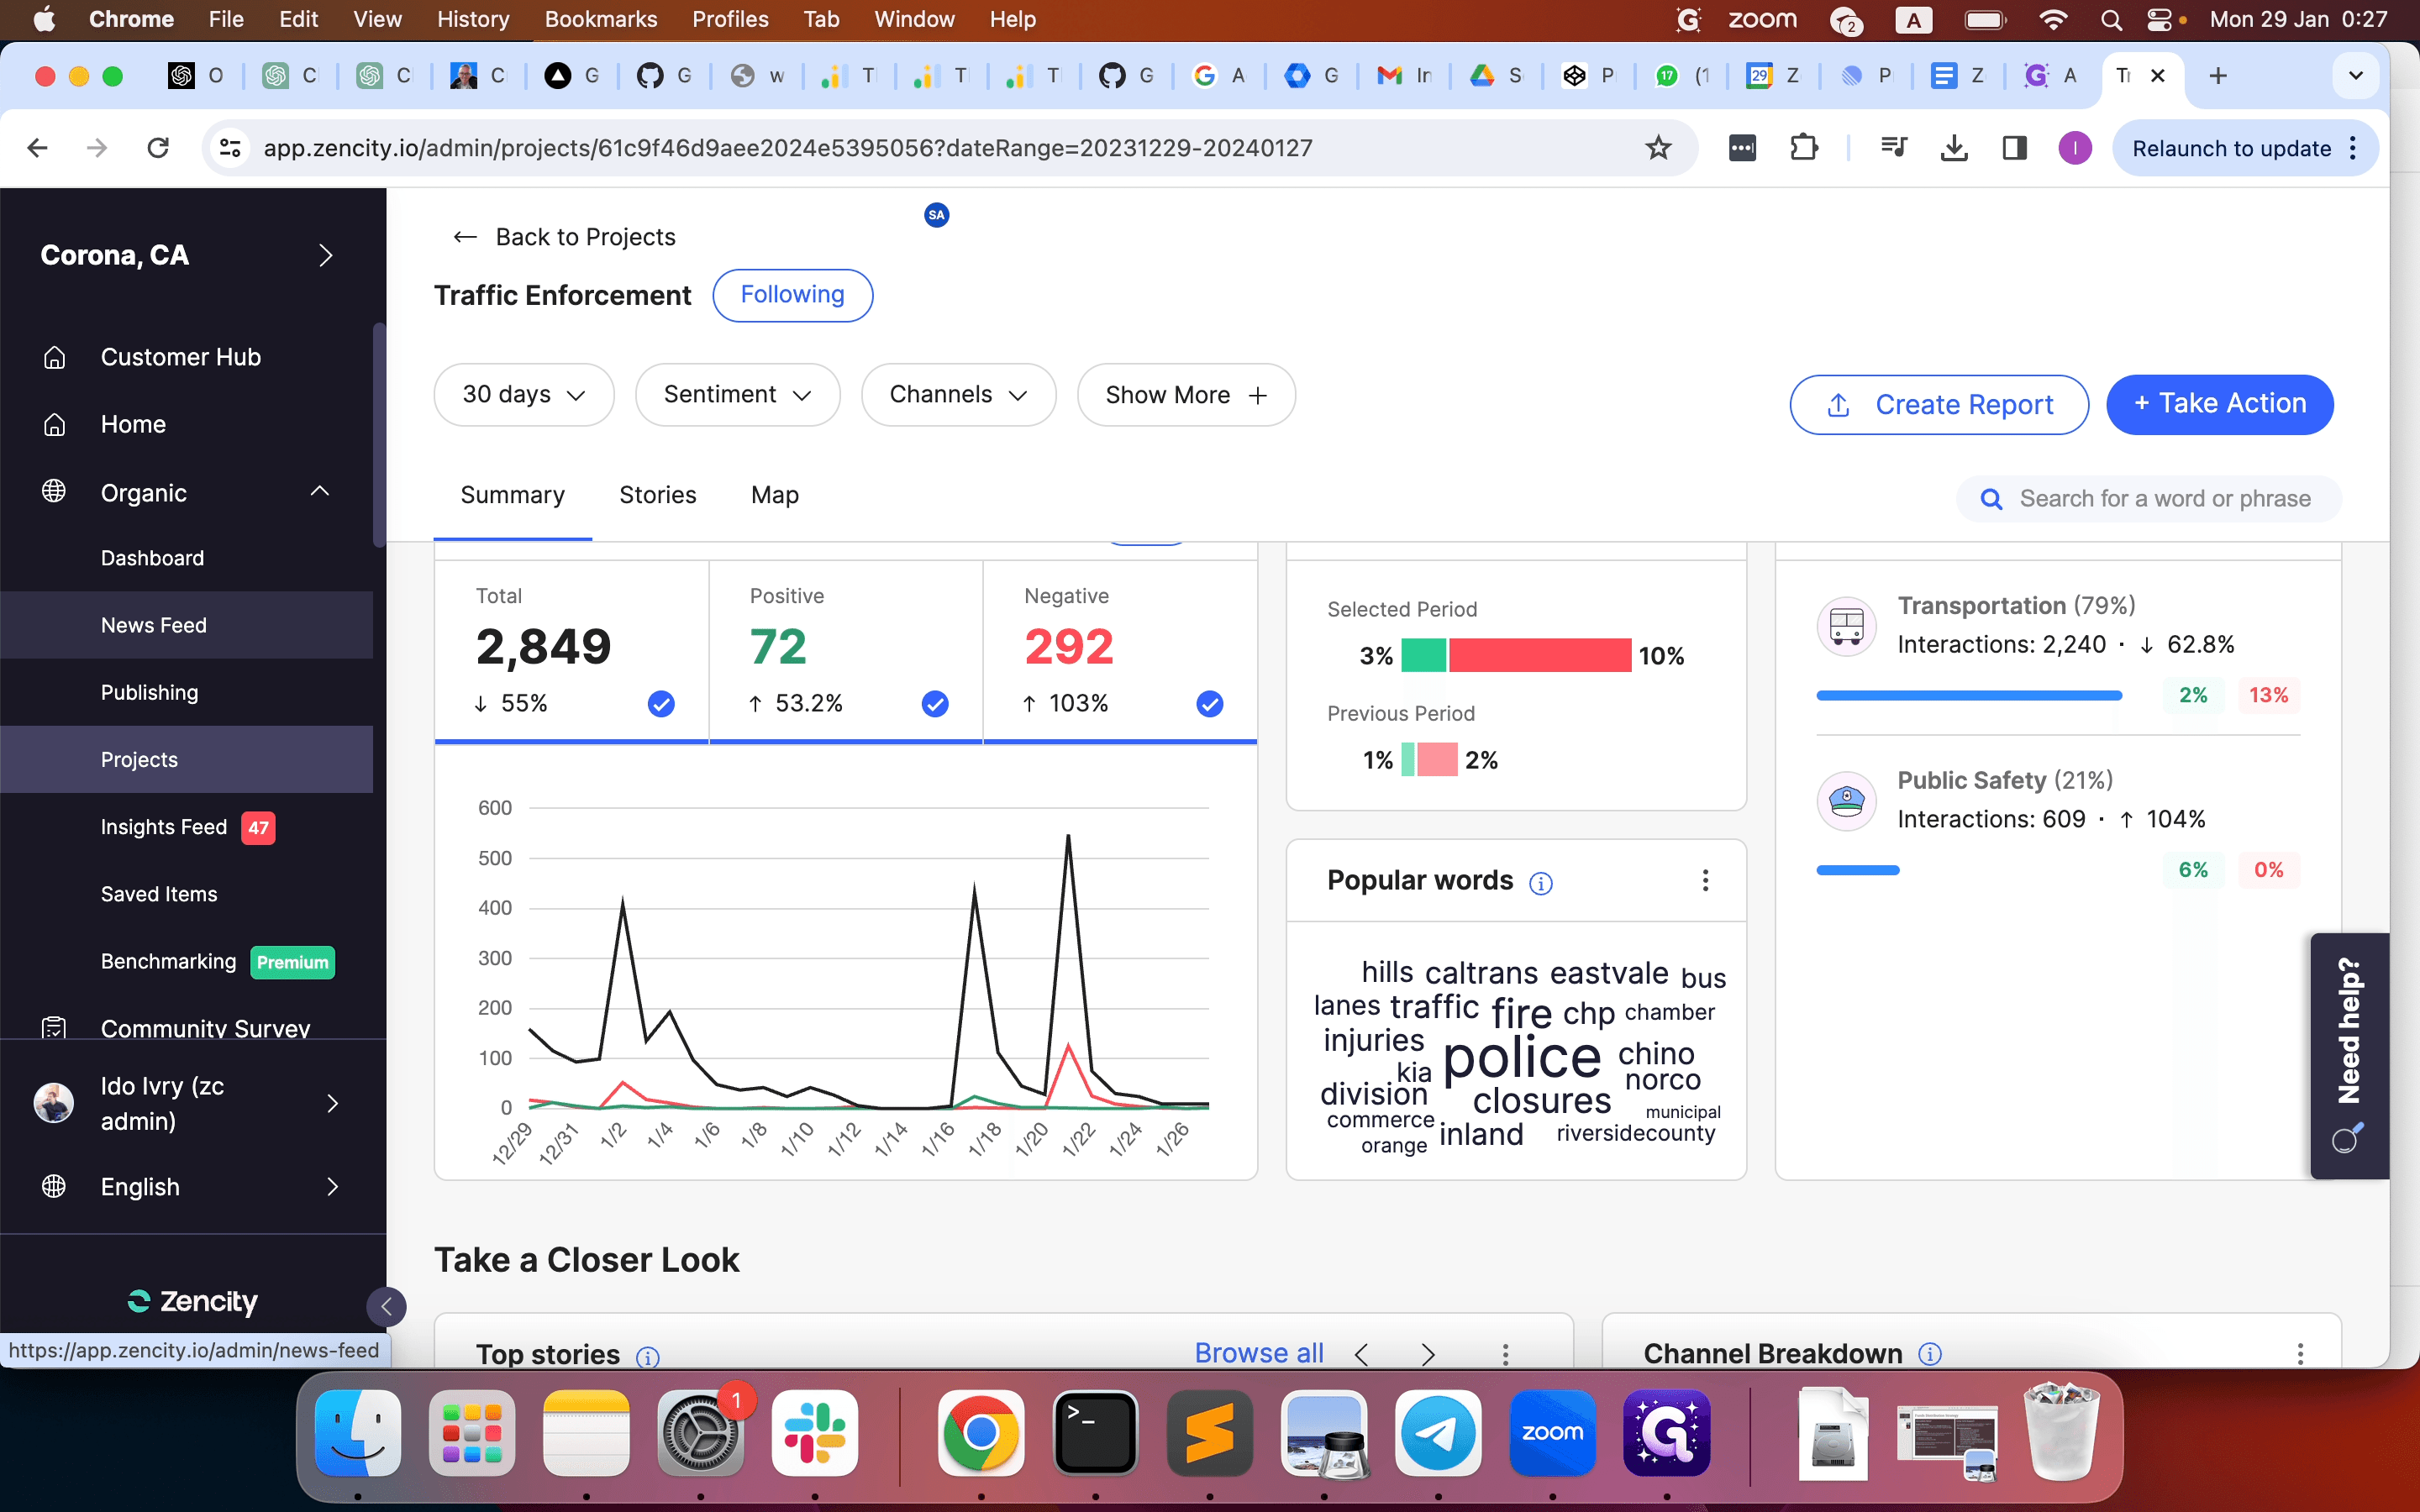Screen dimensions: 2420x1512
Task: Click the English language globe icon
Action: tap(54, 1186)
